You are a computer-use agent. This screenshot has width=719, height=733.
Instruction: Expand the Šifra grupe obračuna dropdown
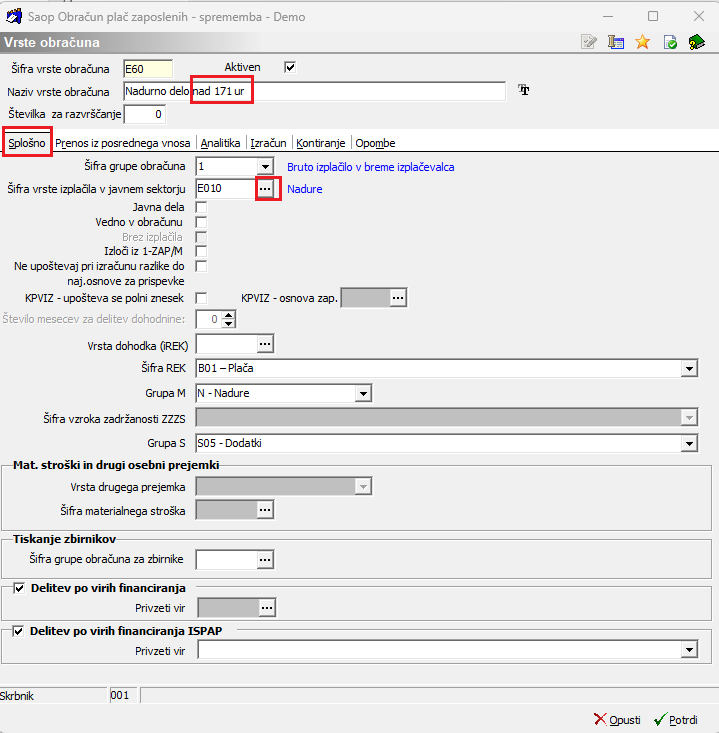[265, 166]
